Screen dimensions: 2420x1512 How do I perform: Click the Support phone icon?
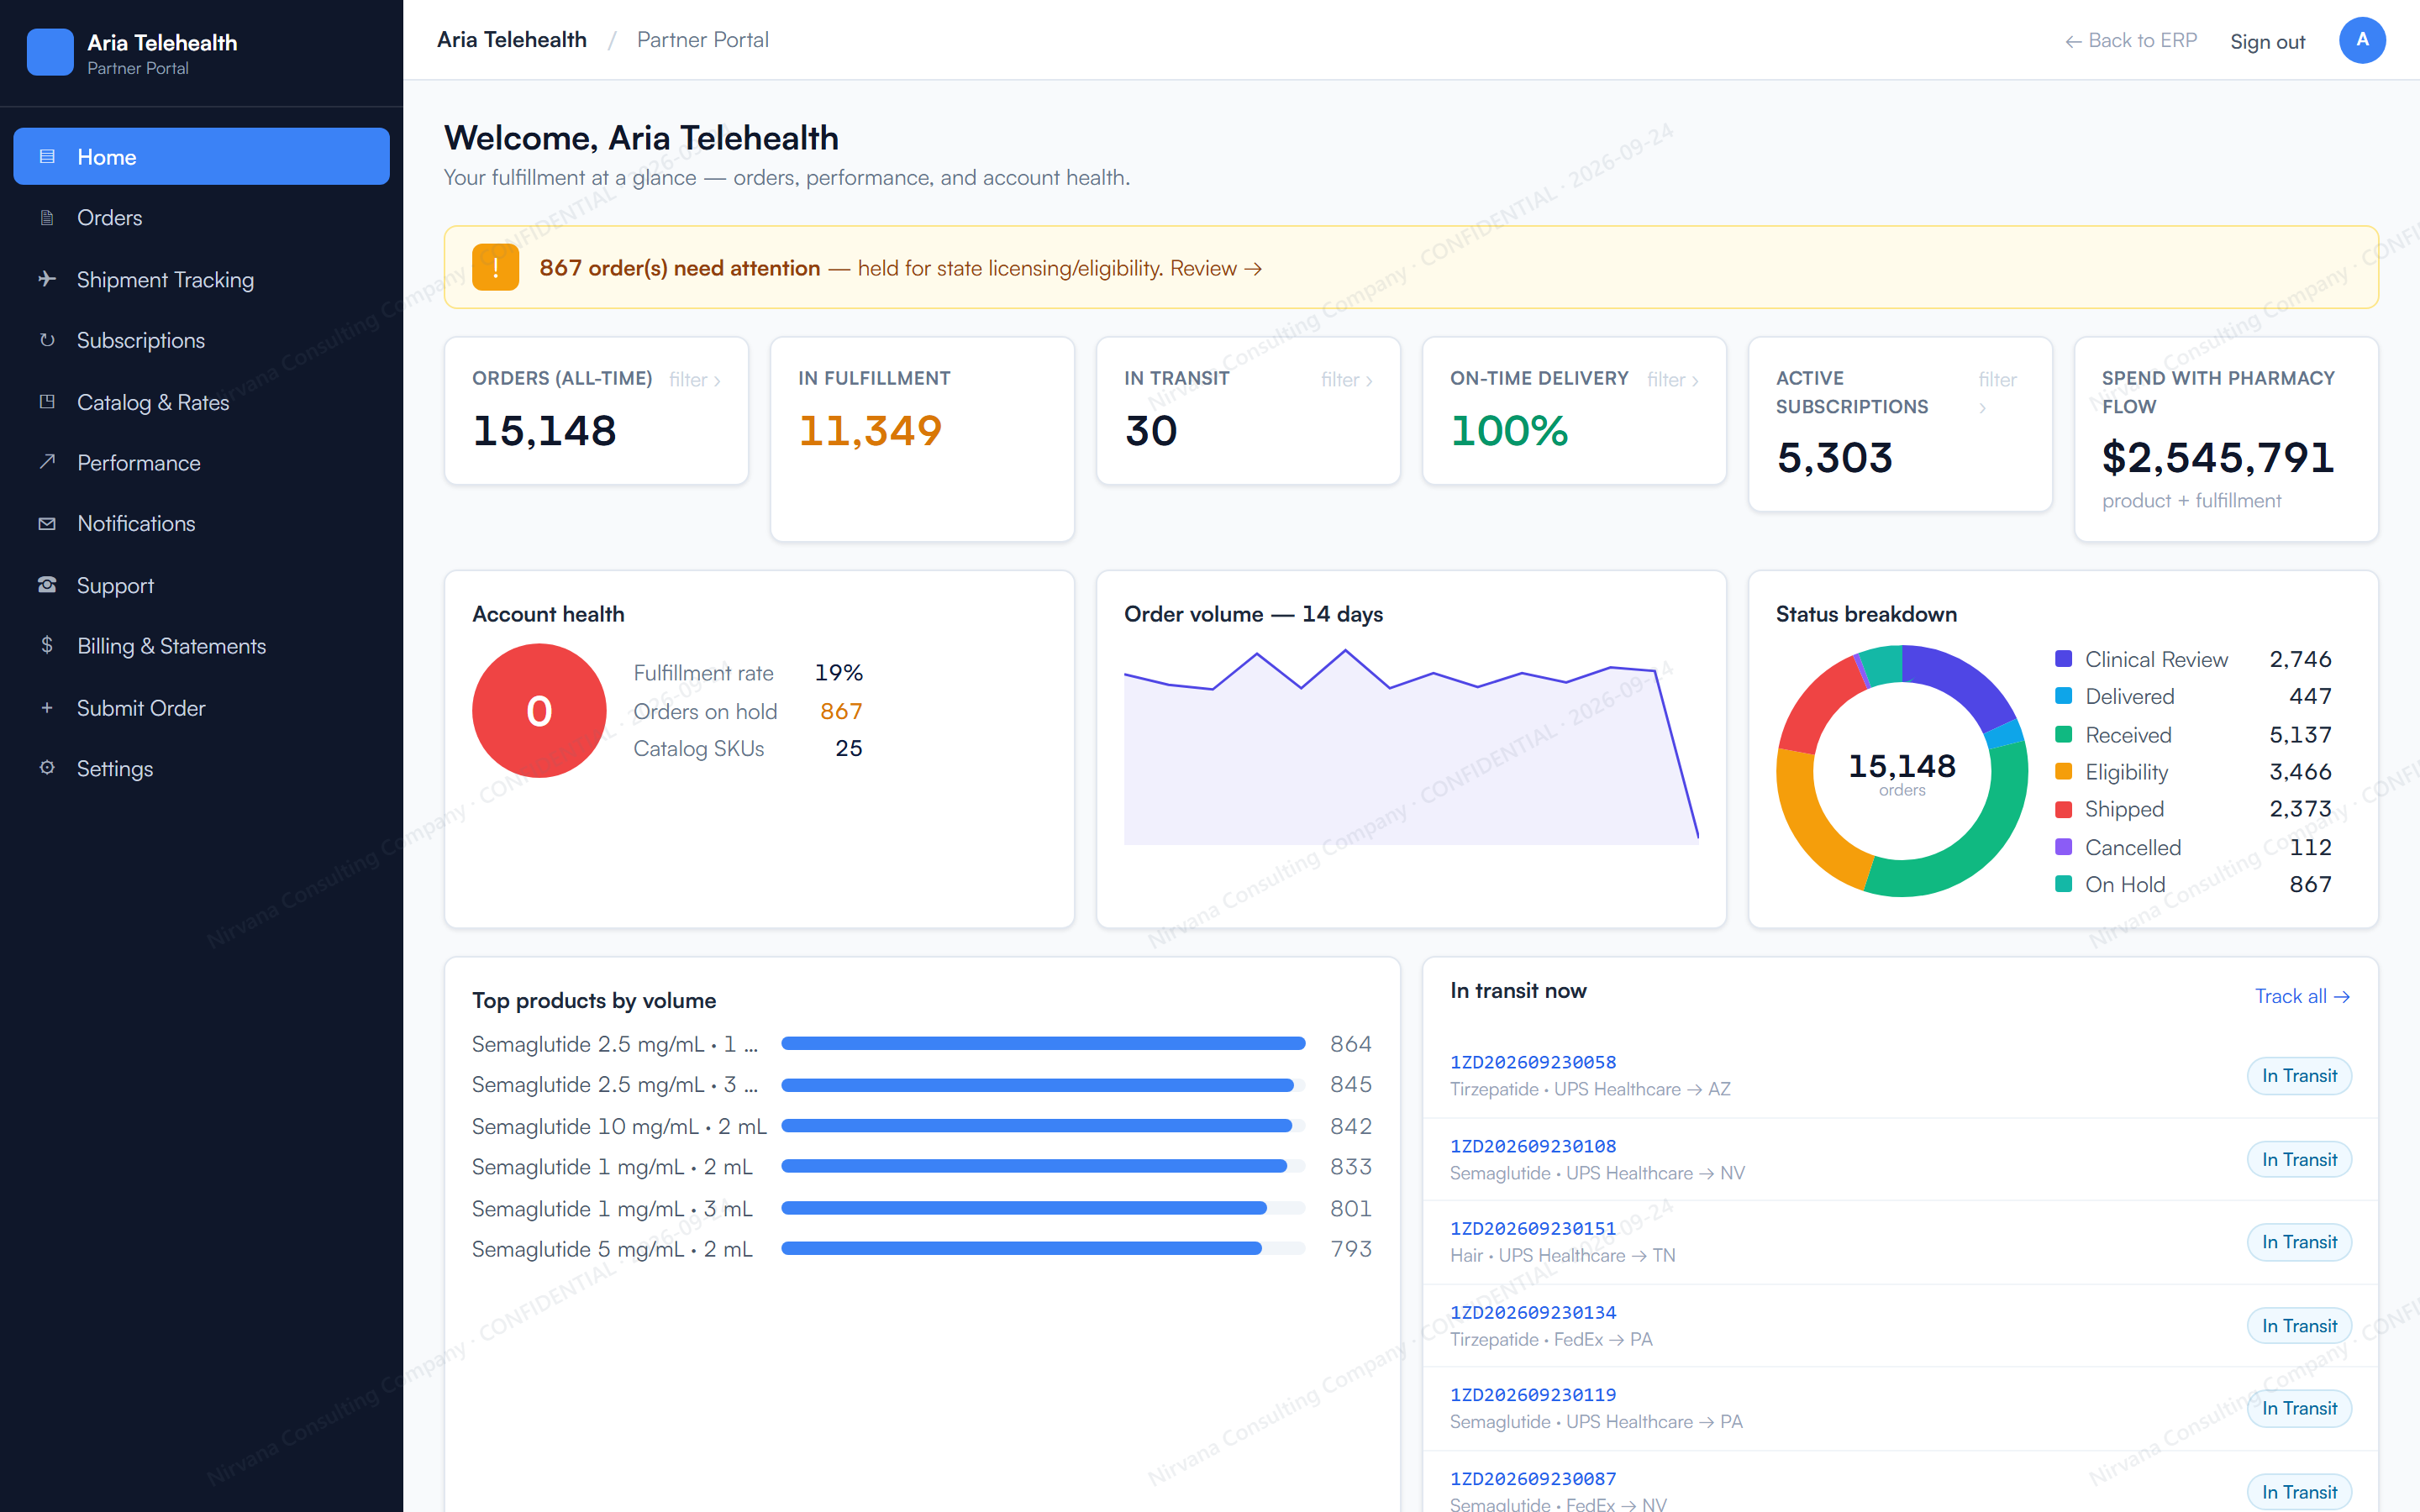point(47,585)
